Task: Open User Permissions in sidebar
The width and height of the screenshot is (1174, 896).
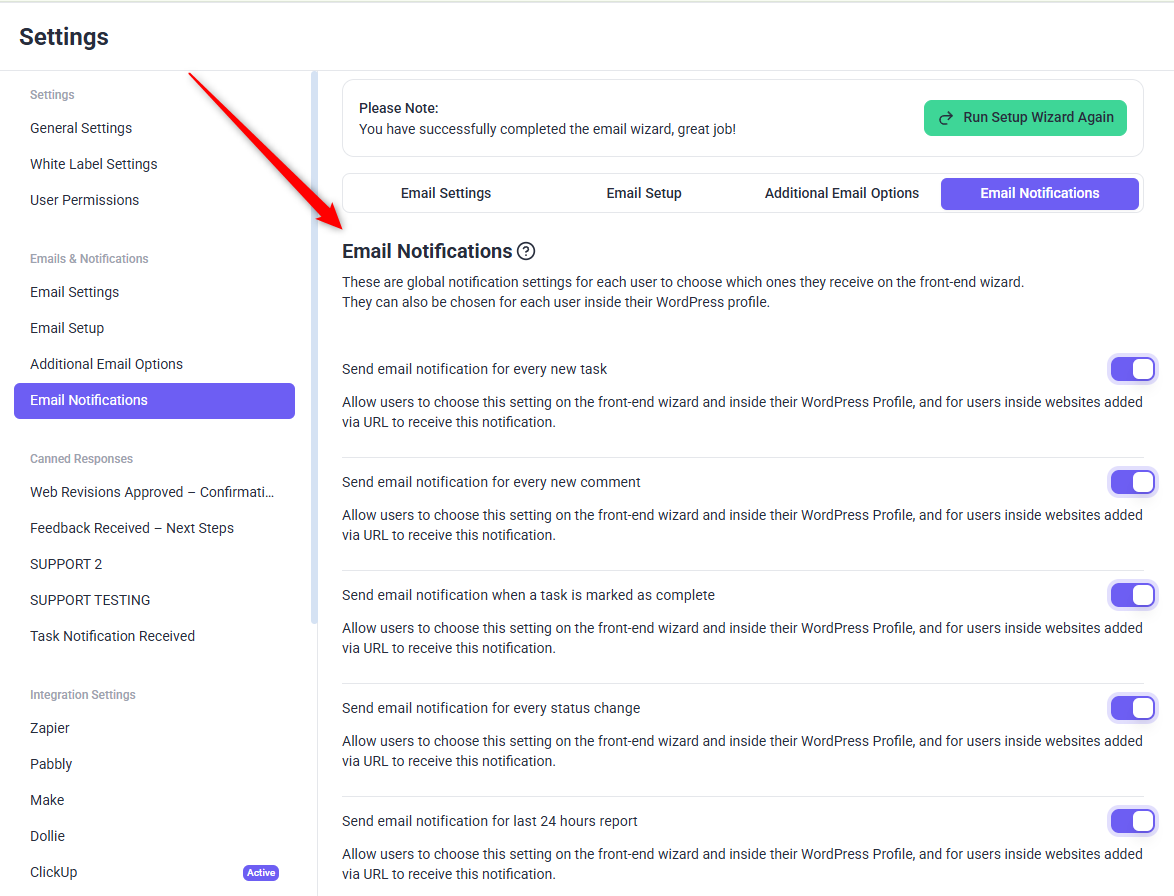Action: click(x=85, y=200)
